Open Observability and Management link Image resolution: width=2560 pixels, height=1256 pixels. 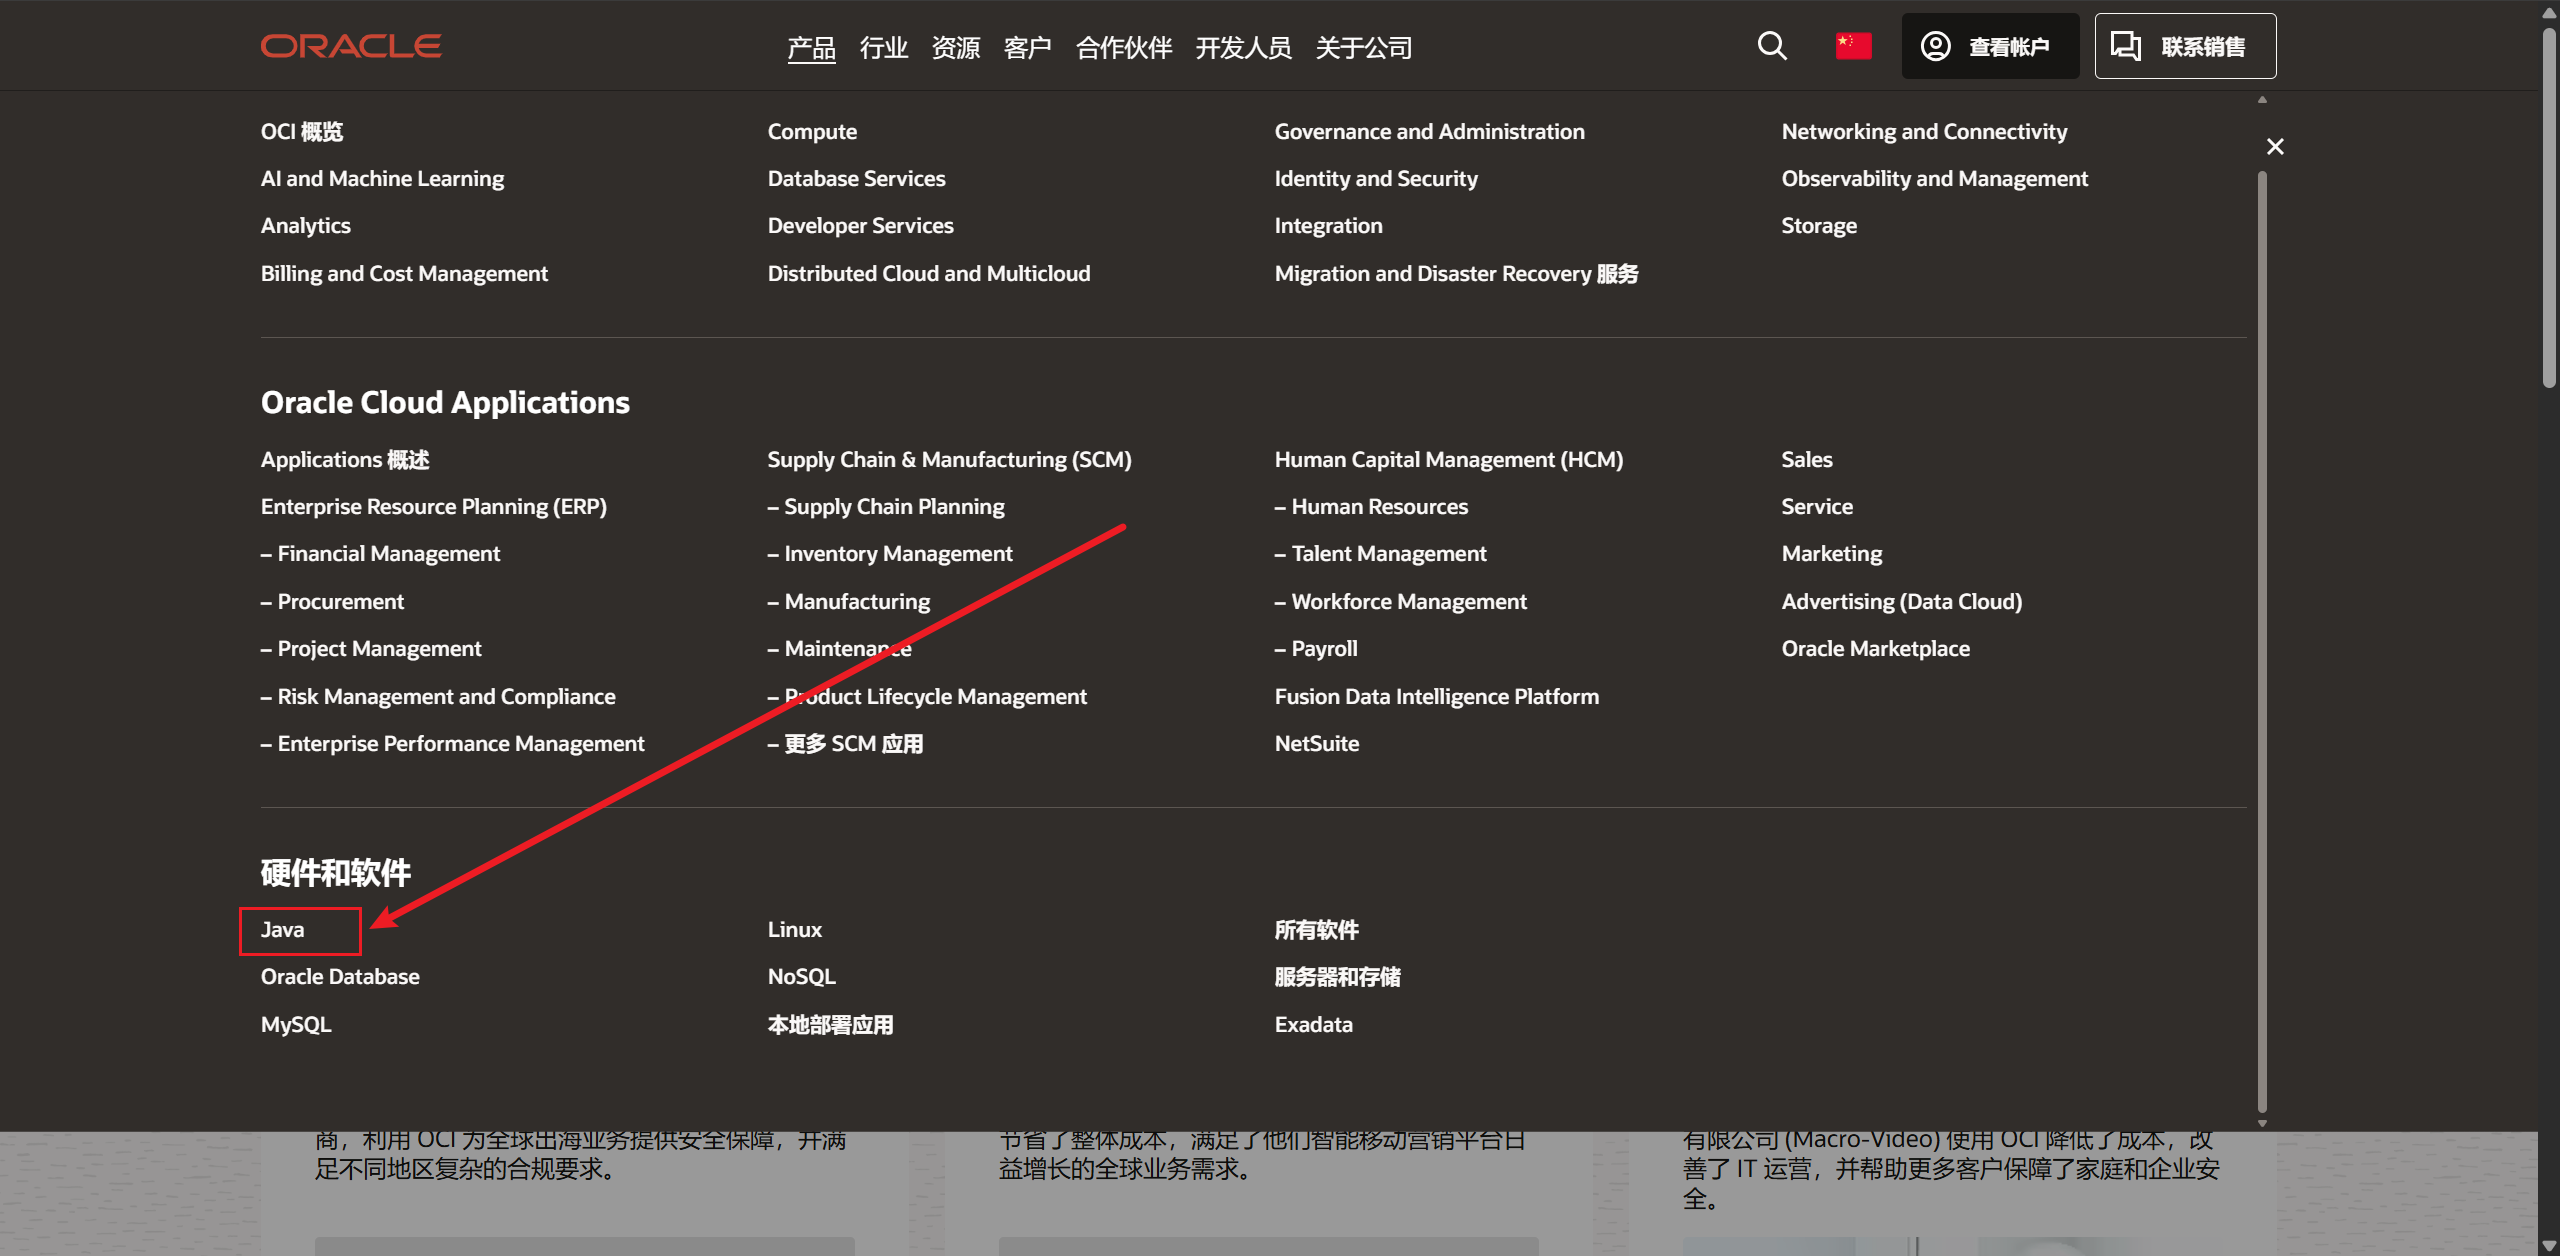[x=1935, y=179]
